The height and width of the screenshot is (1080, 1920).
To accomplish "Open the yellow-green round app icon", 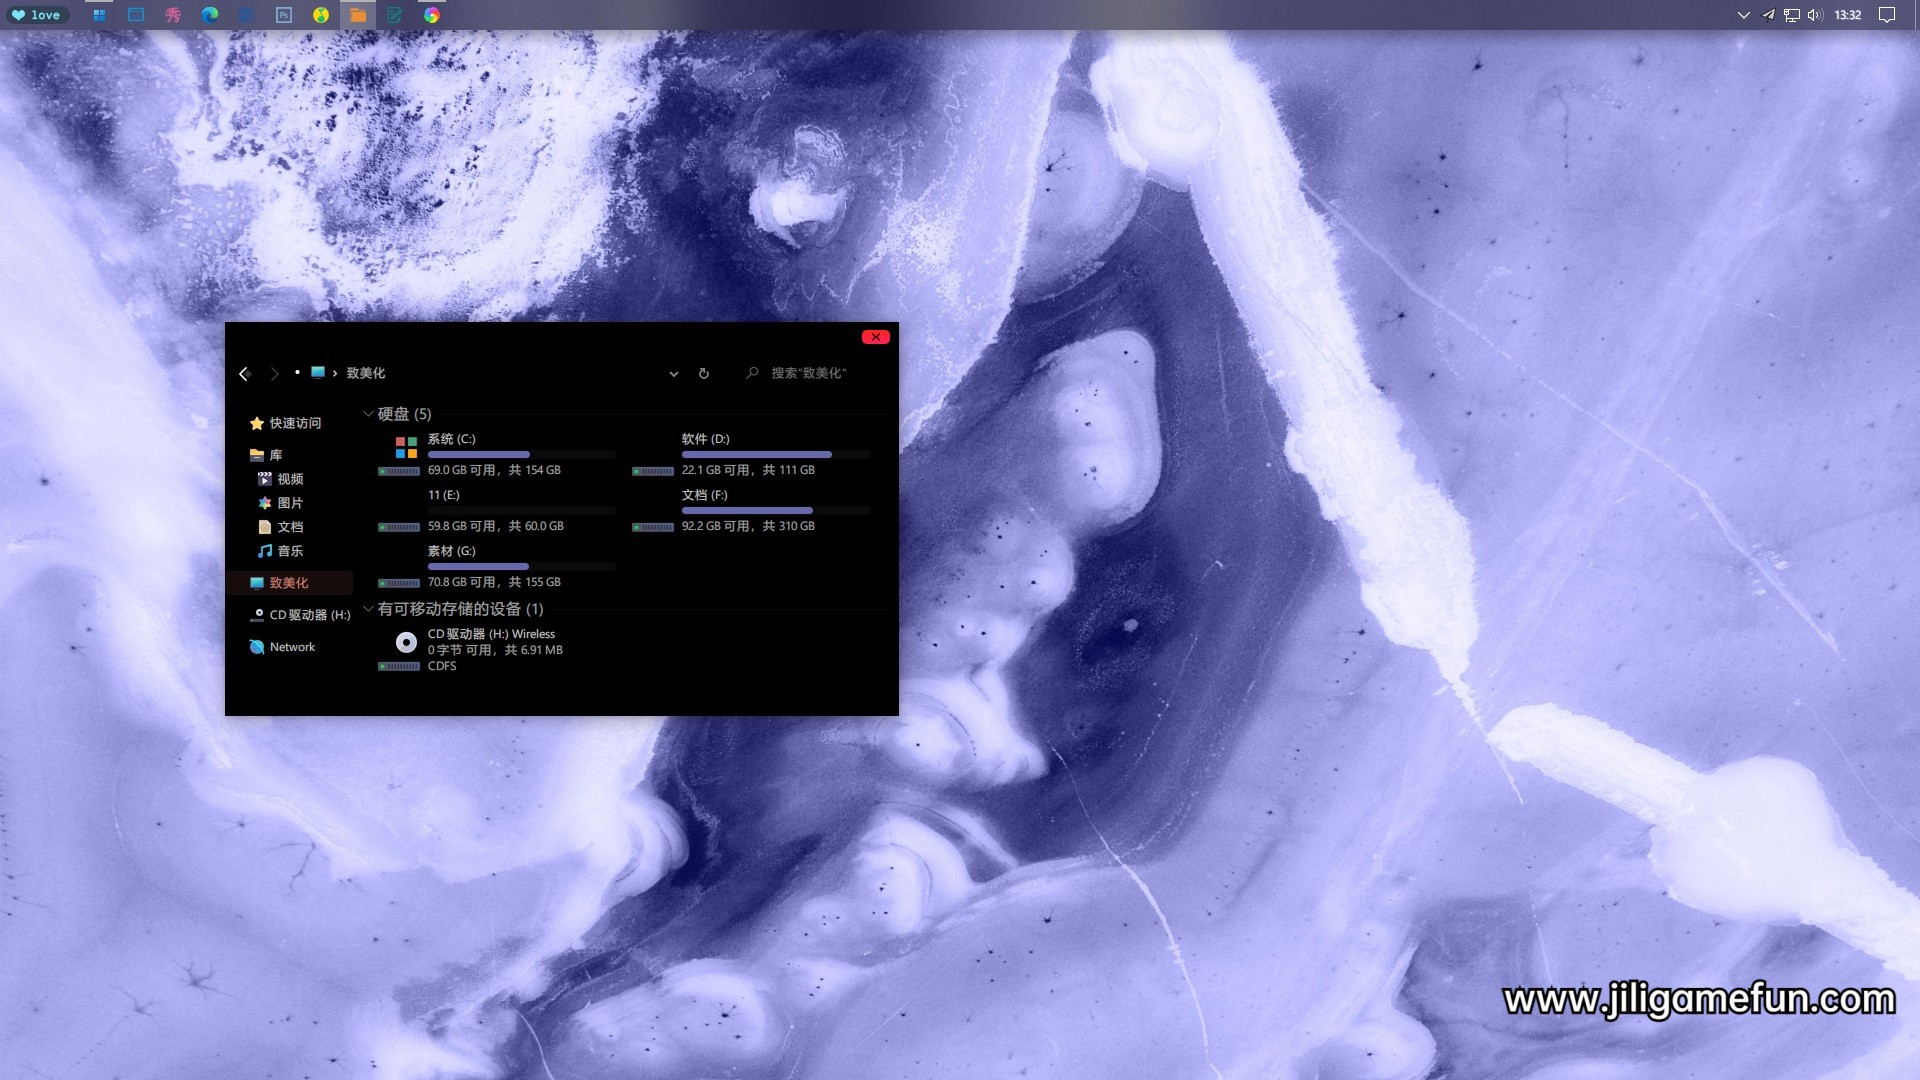I will pos(321,15).
